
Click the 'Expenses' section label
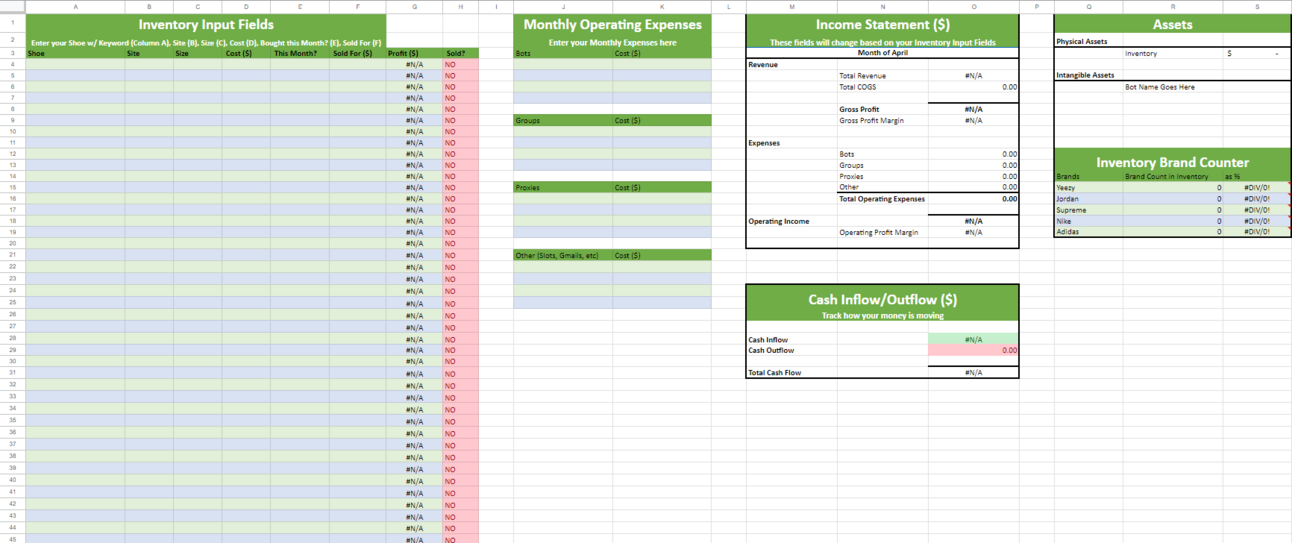764,143
